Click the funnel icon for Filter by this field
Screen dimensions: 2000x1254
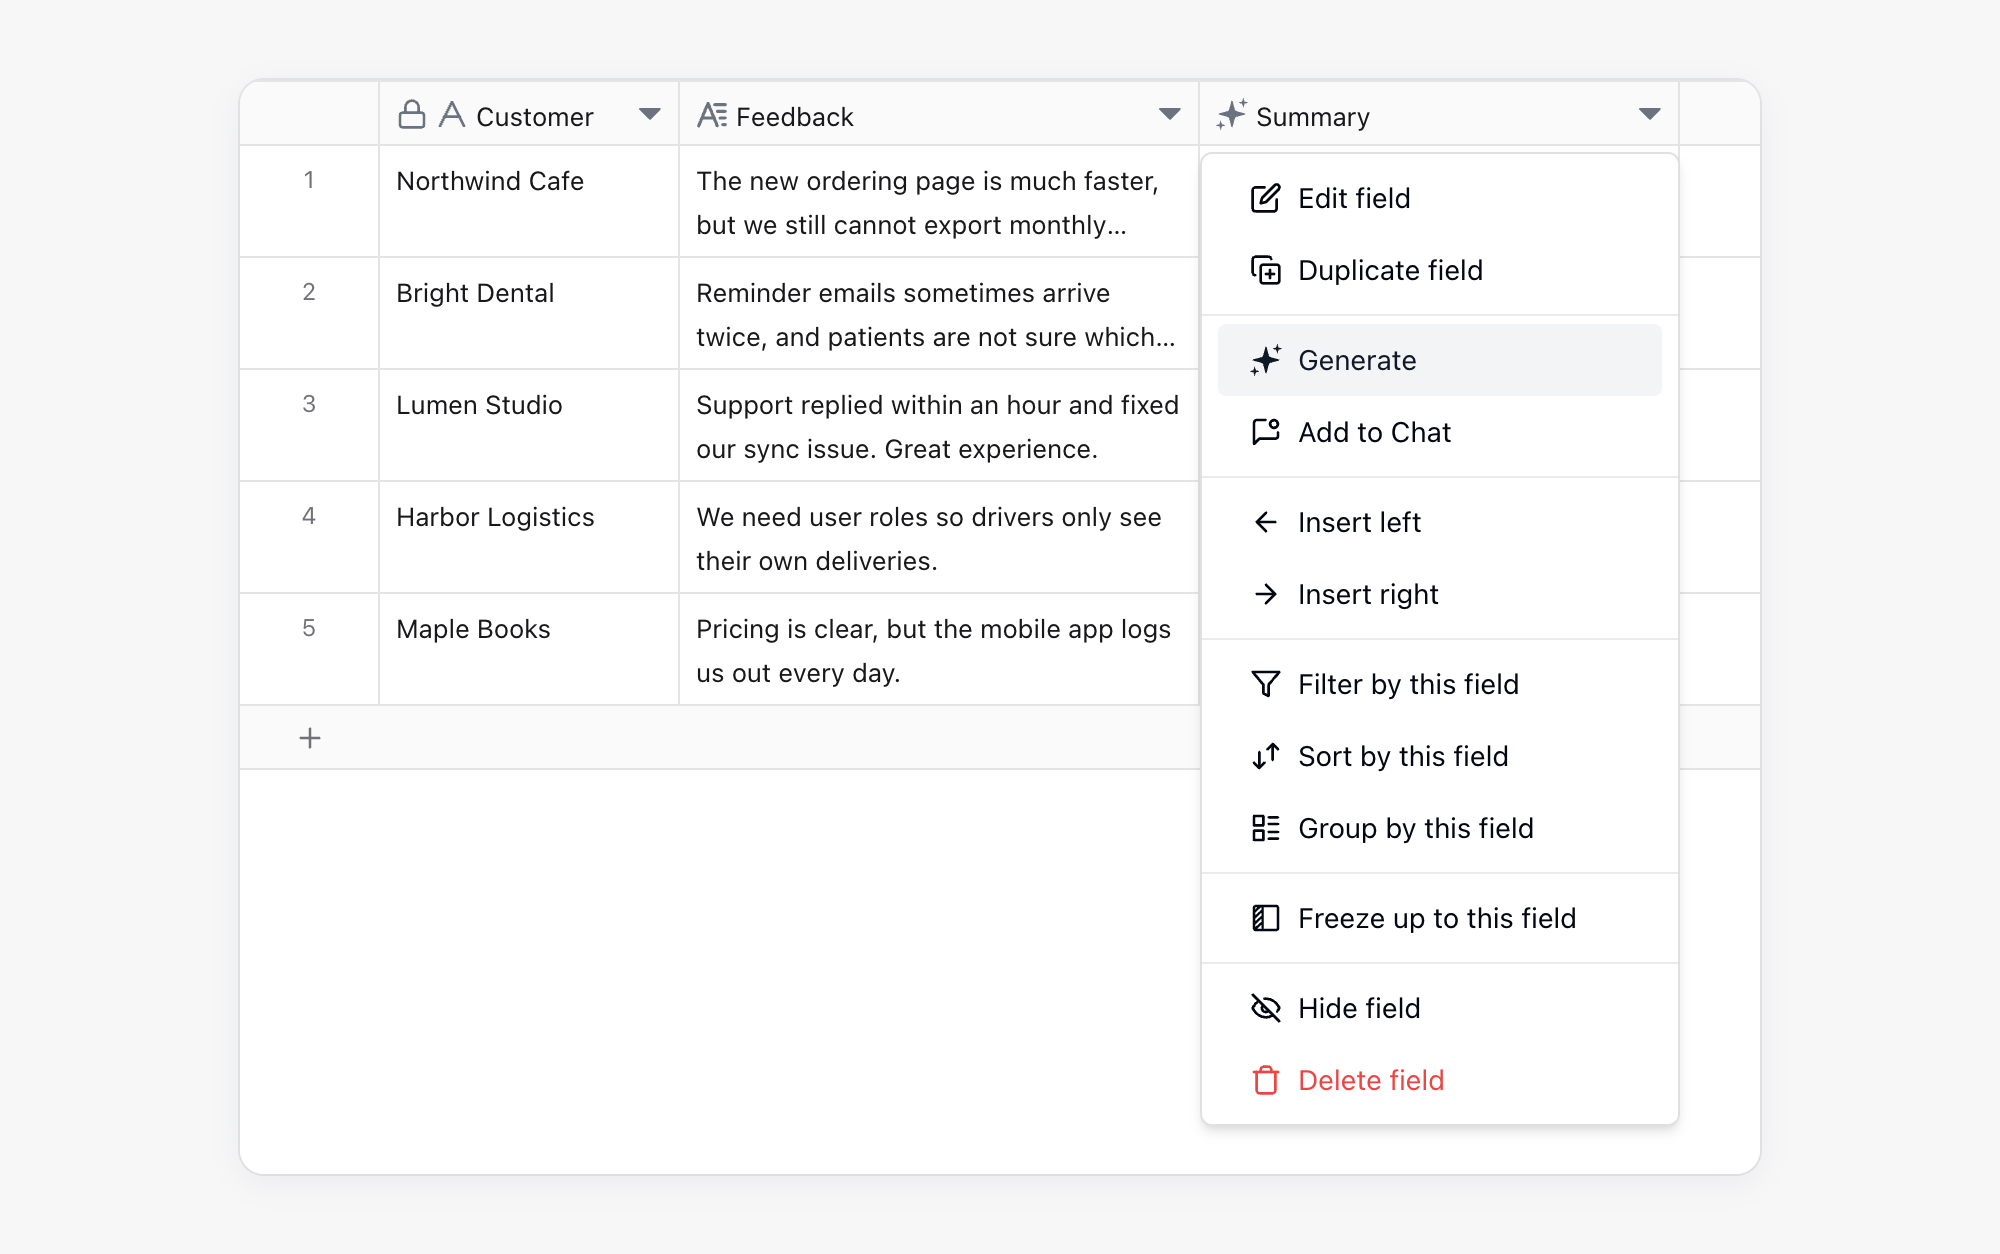[x=1265, y=684]
